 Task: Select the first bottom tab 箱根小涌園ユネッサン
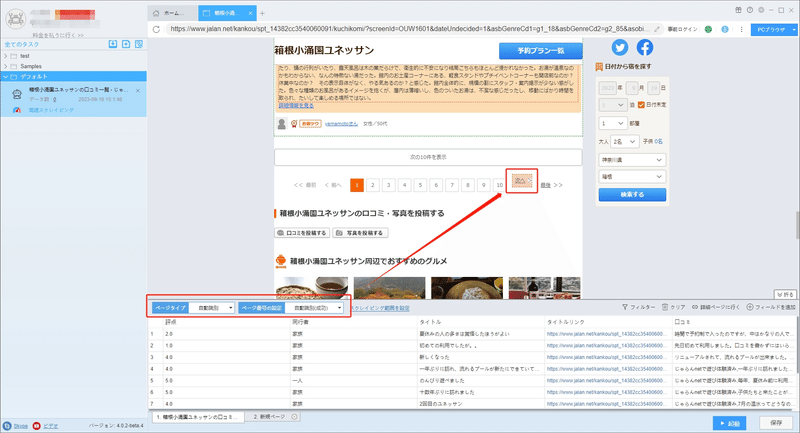[x=196, y=417]
